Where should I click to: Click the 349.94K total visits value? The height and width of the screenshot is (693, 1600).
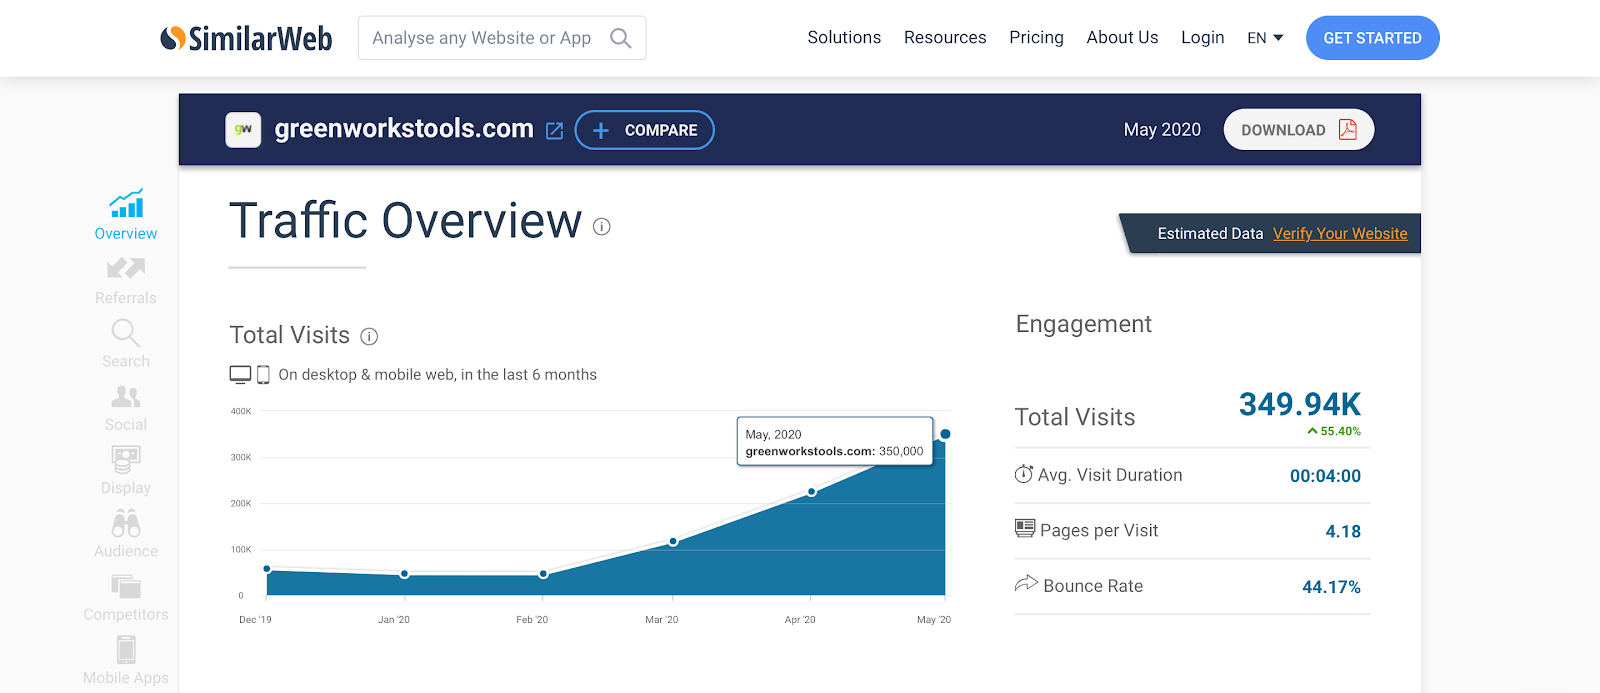[1300, 405]
